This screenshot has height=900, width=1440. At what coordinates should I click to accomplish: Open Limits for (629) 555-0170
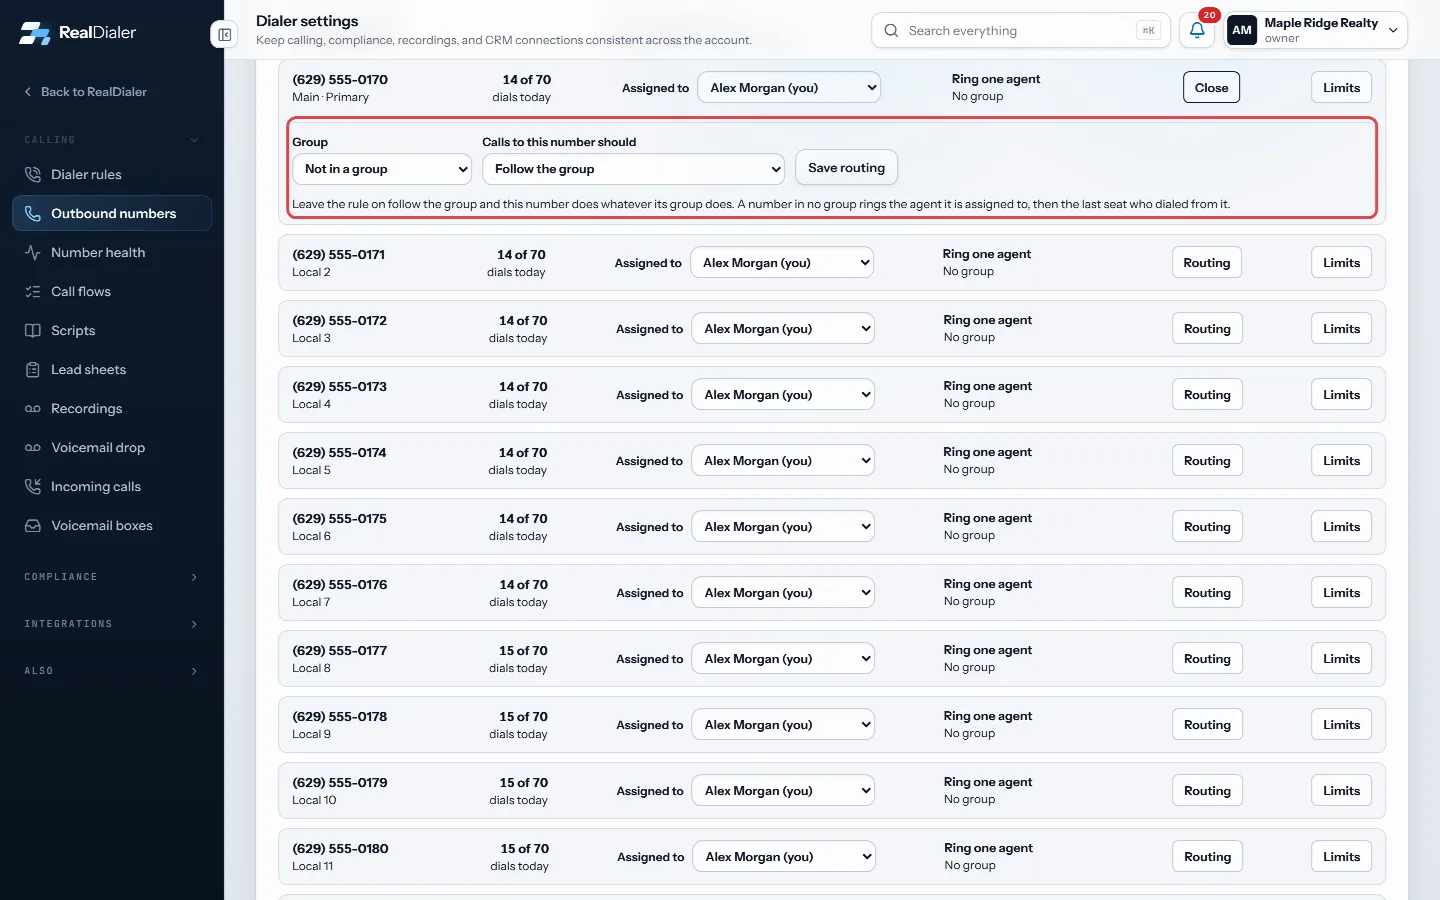click(1341, 88)
